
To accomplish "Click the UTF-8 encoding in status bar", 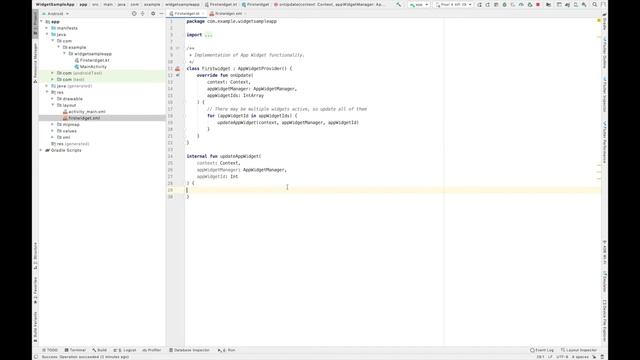I will (562, 357).
